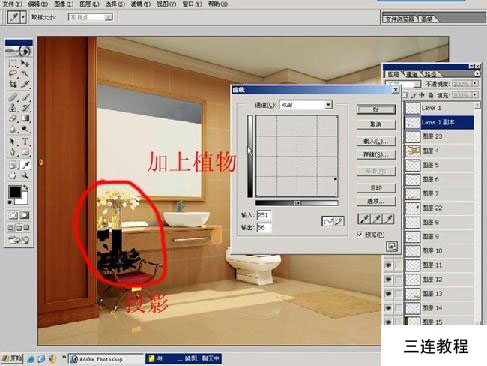Hide layer 图层 15 with eye icon
Image resolution: width=487 pixels, height=366 pixels.
(388, 322)
